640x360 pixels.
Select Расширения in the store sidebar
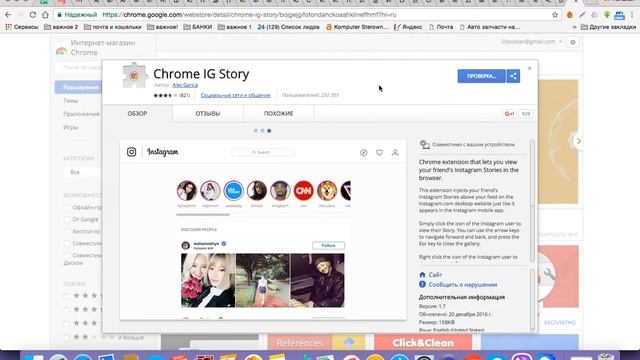(78, 87)
